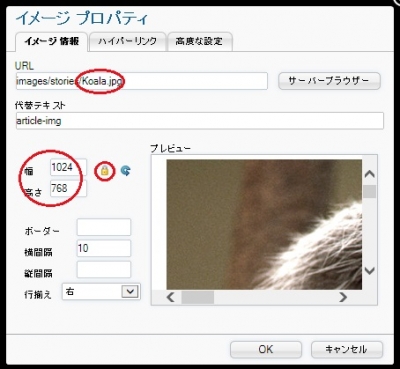
Task: Click the サーバーブラウザー button
Action: (329, 81)
